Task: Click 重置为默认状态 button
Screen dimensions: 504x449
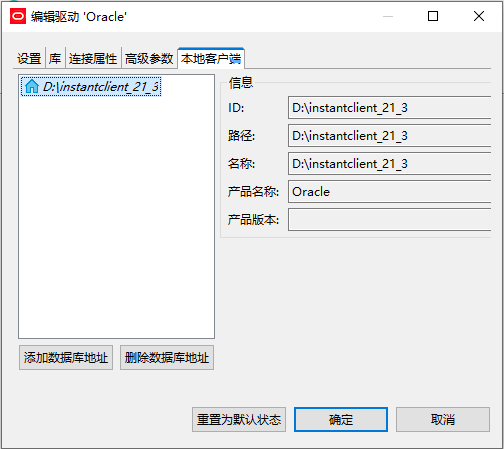Action: [x=239, y=419]
